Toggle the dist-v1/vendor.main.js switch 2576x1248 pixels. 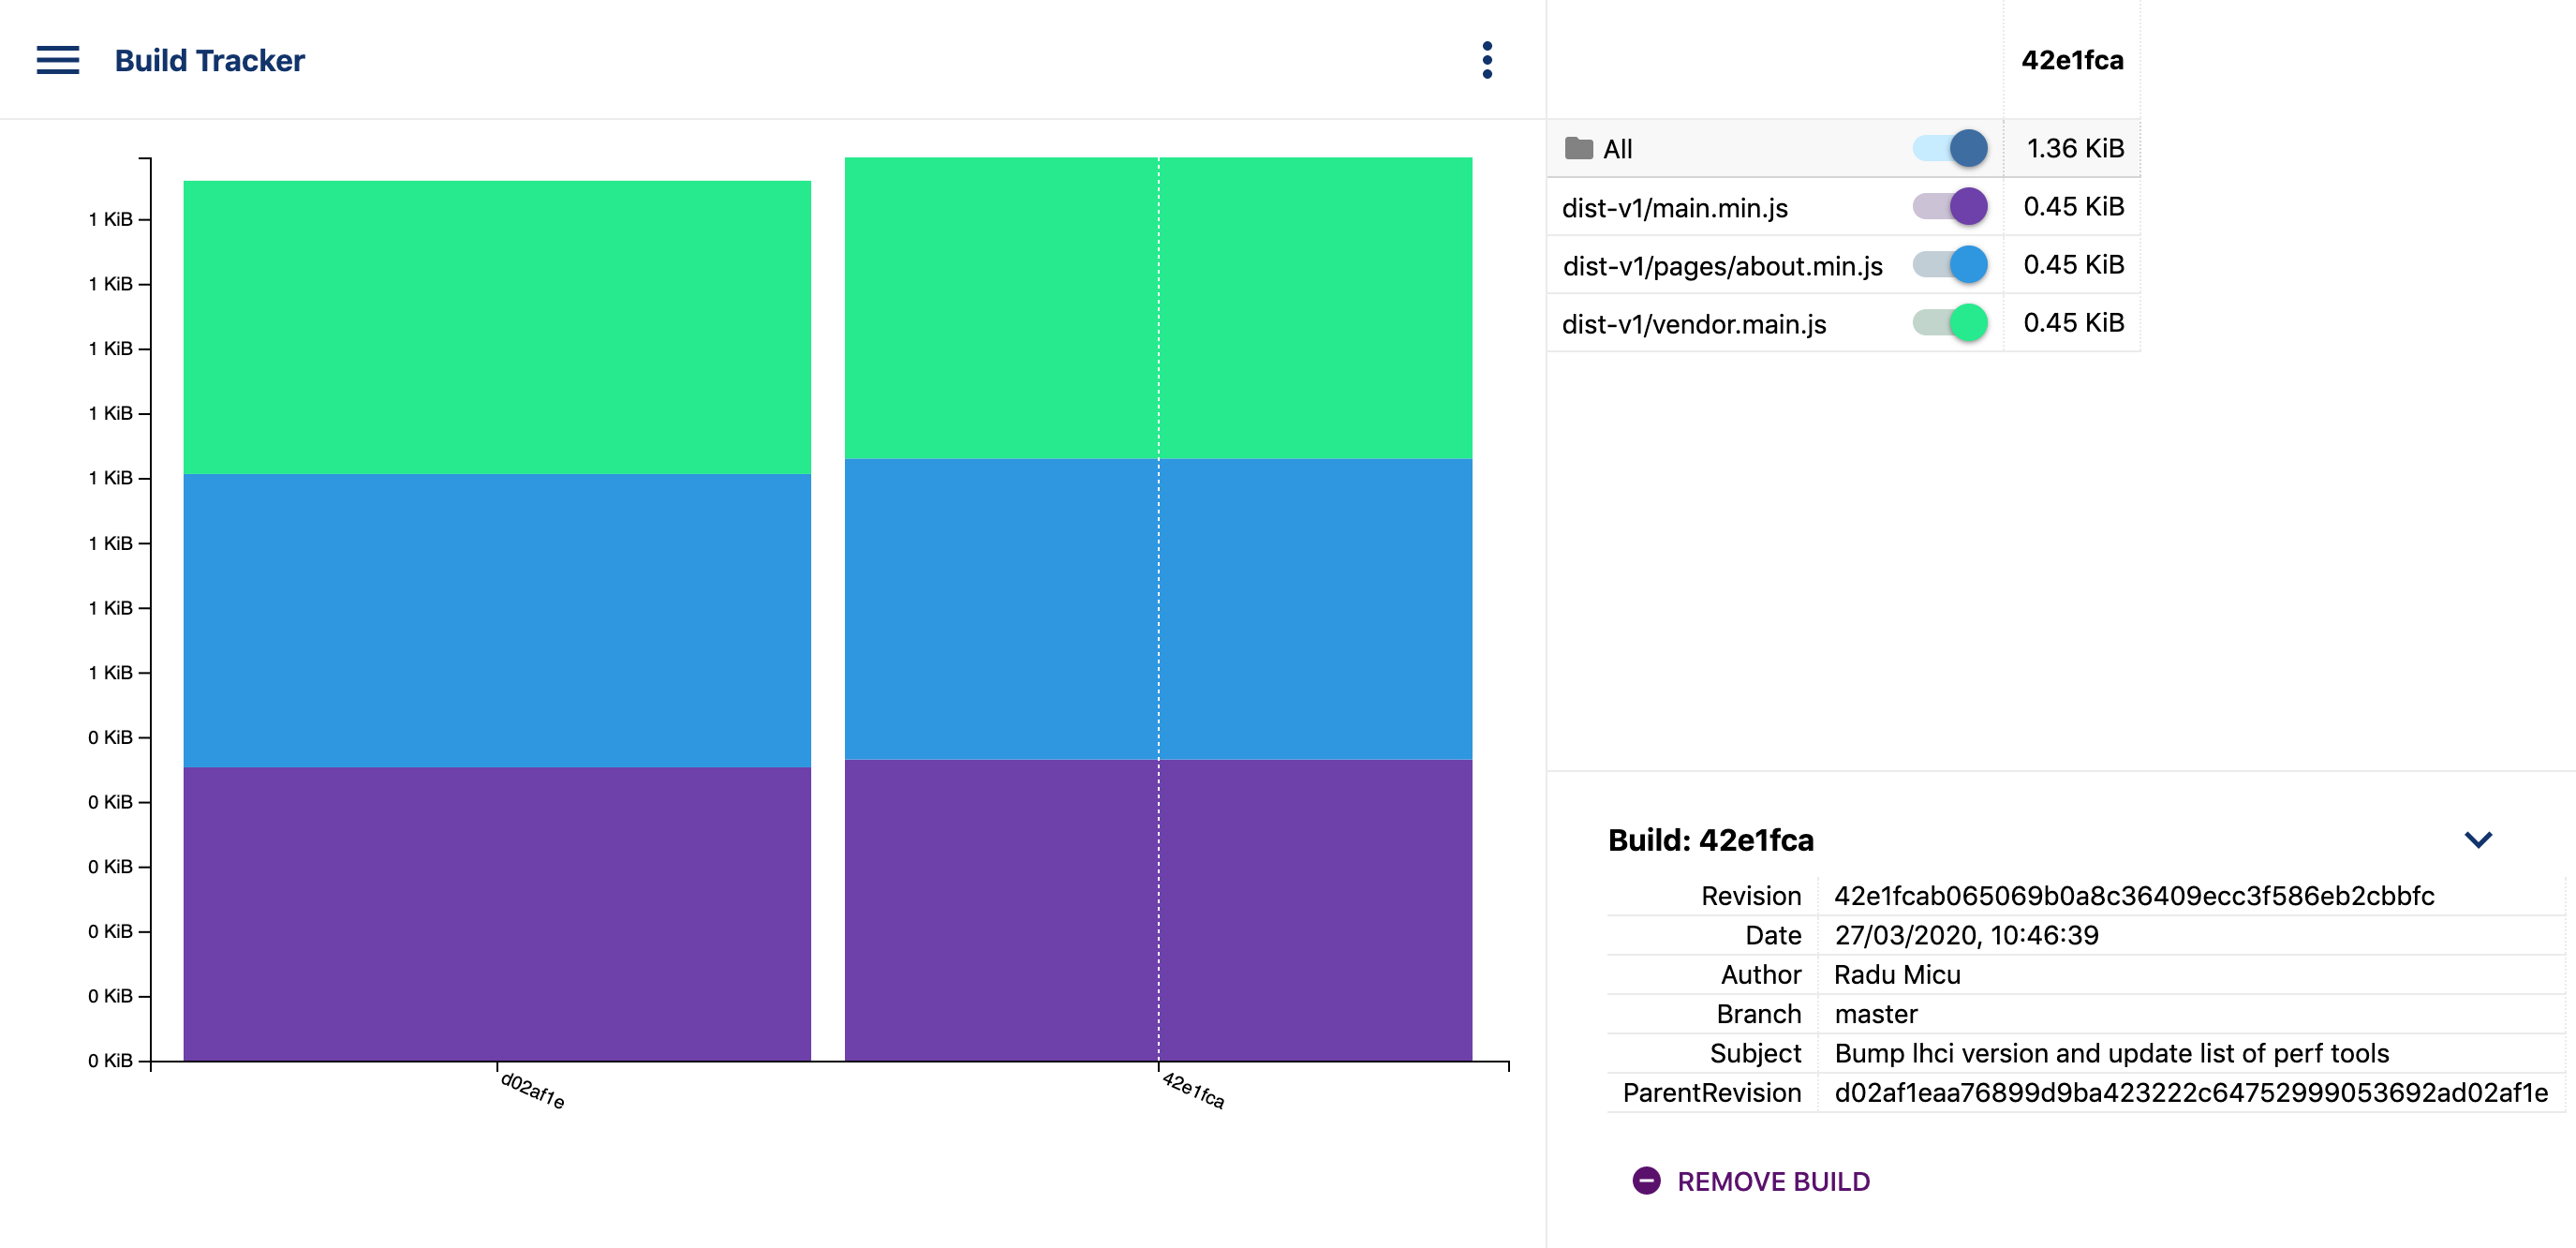(1950, 323)
